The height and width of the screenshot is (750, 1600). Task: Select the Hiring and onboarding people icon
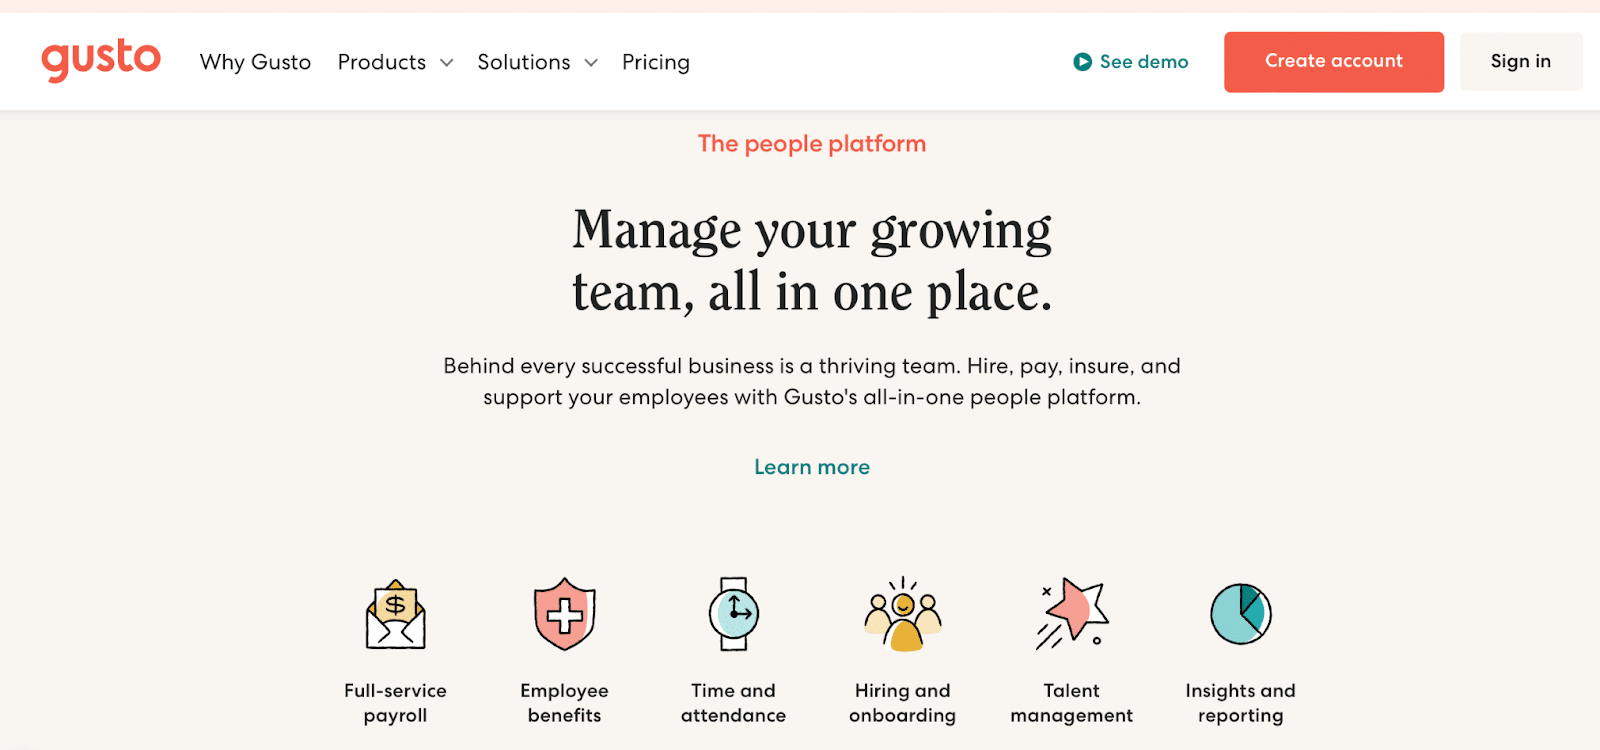pos(903,614)
